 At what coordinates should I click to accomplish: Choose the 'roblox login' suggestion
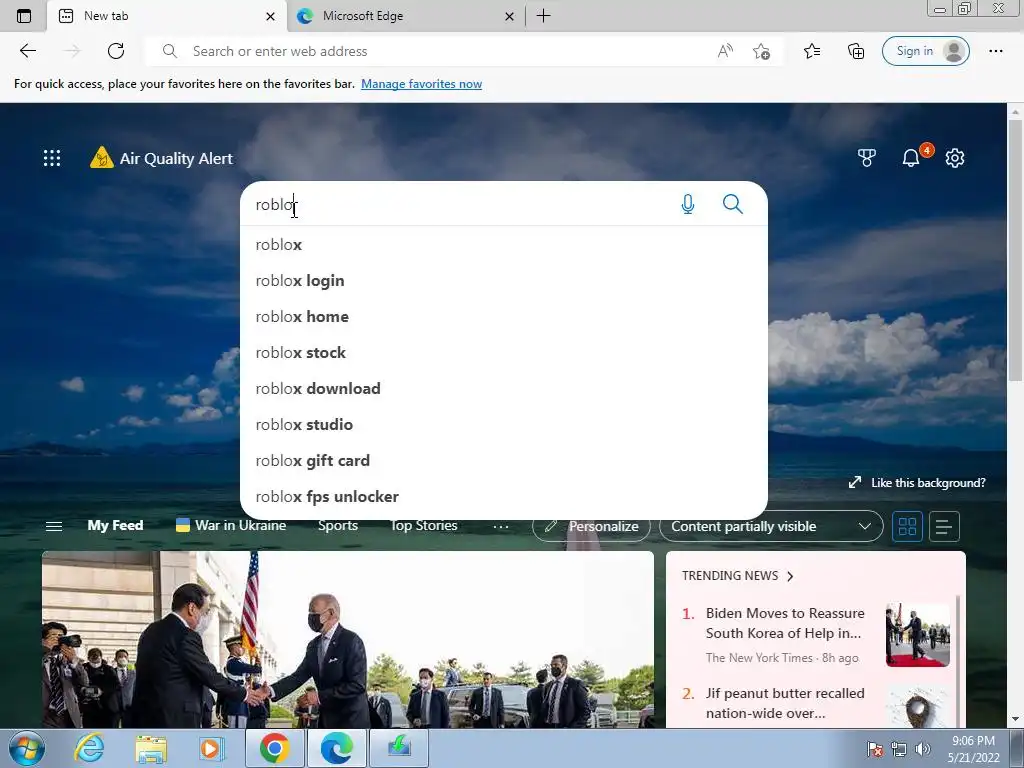(x=504, y=281)
